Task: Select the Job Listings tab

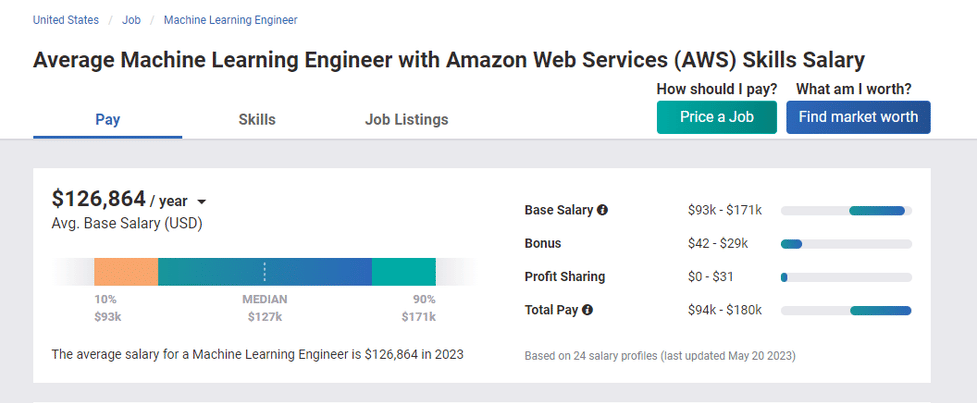Action: coord(406,120)
